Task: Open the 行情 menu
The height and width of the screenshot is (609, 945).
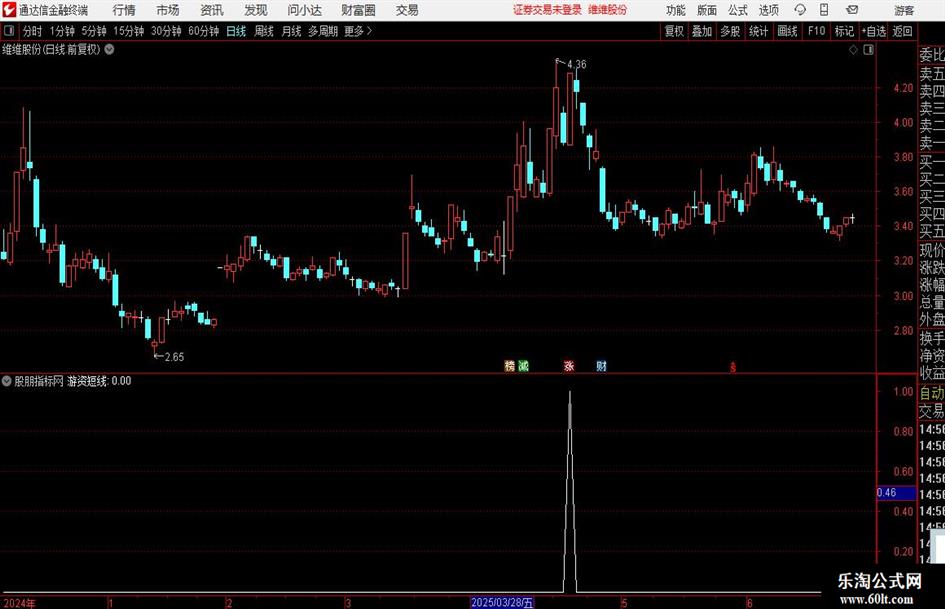Action: (x=124, y=10)
